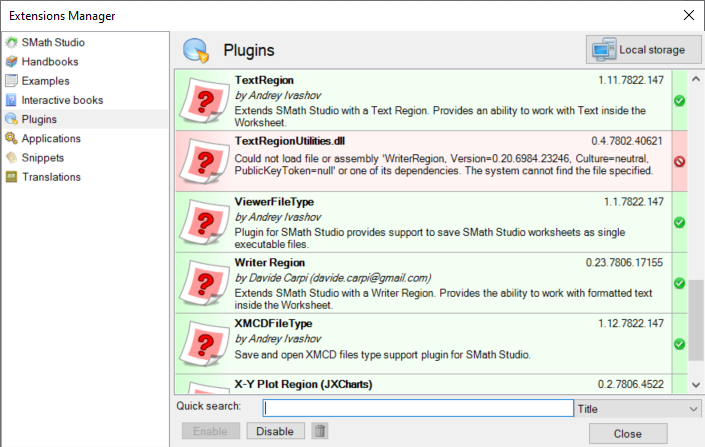The image size is (705, 447).
Task: Click the trash delete icon
Action: [320, 431]
